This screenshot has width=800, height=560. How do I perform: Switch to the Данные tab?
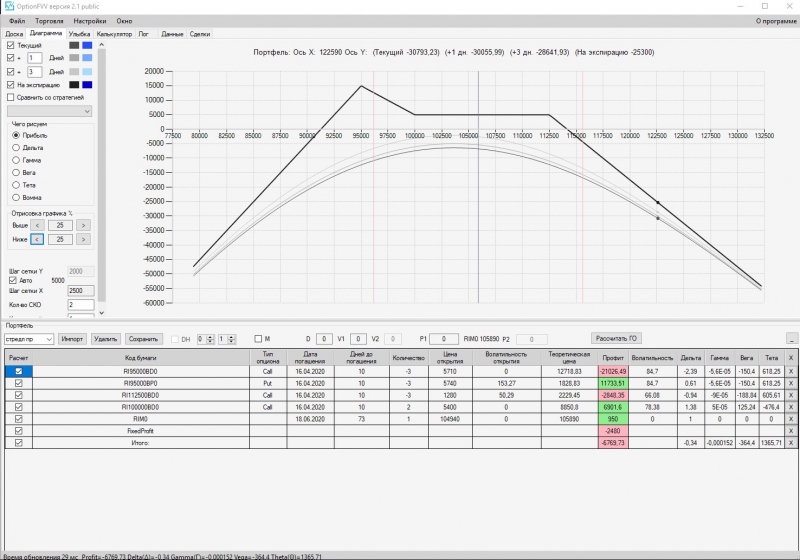(172, 34)
